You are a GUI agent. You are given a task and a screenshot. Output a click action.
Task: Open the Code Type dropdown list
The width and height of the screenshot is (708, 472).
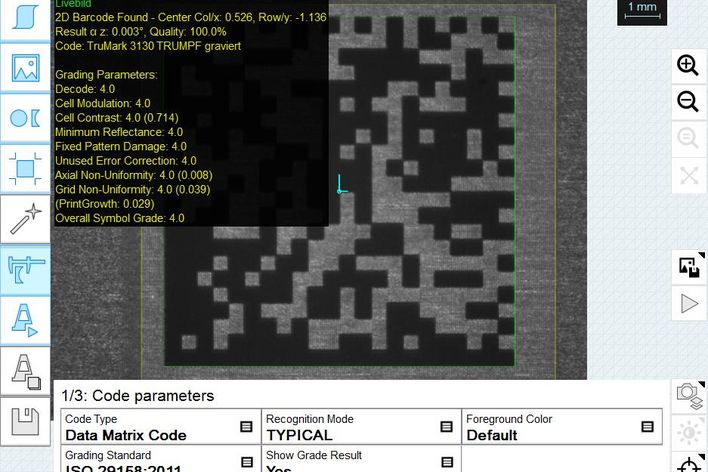pos(246,427)
